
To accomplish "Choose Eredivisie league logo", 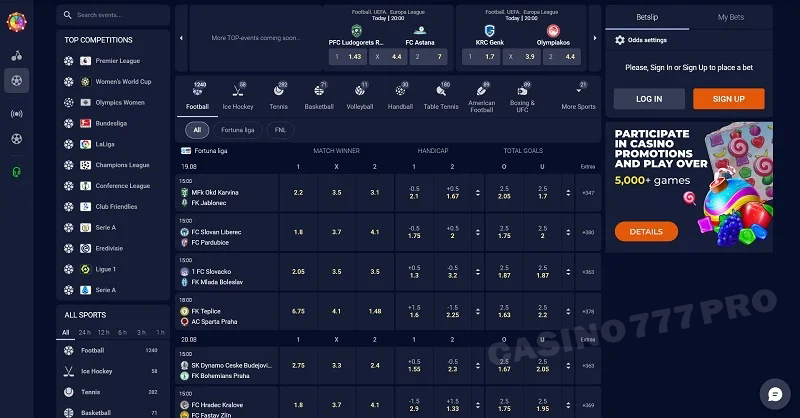I will tap(86, 249).
